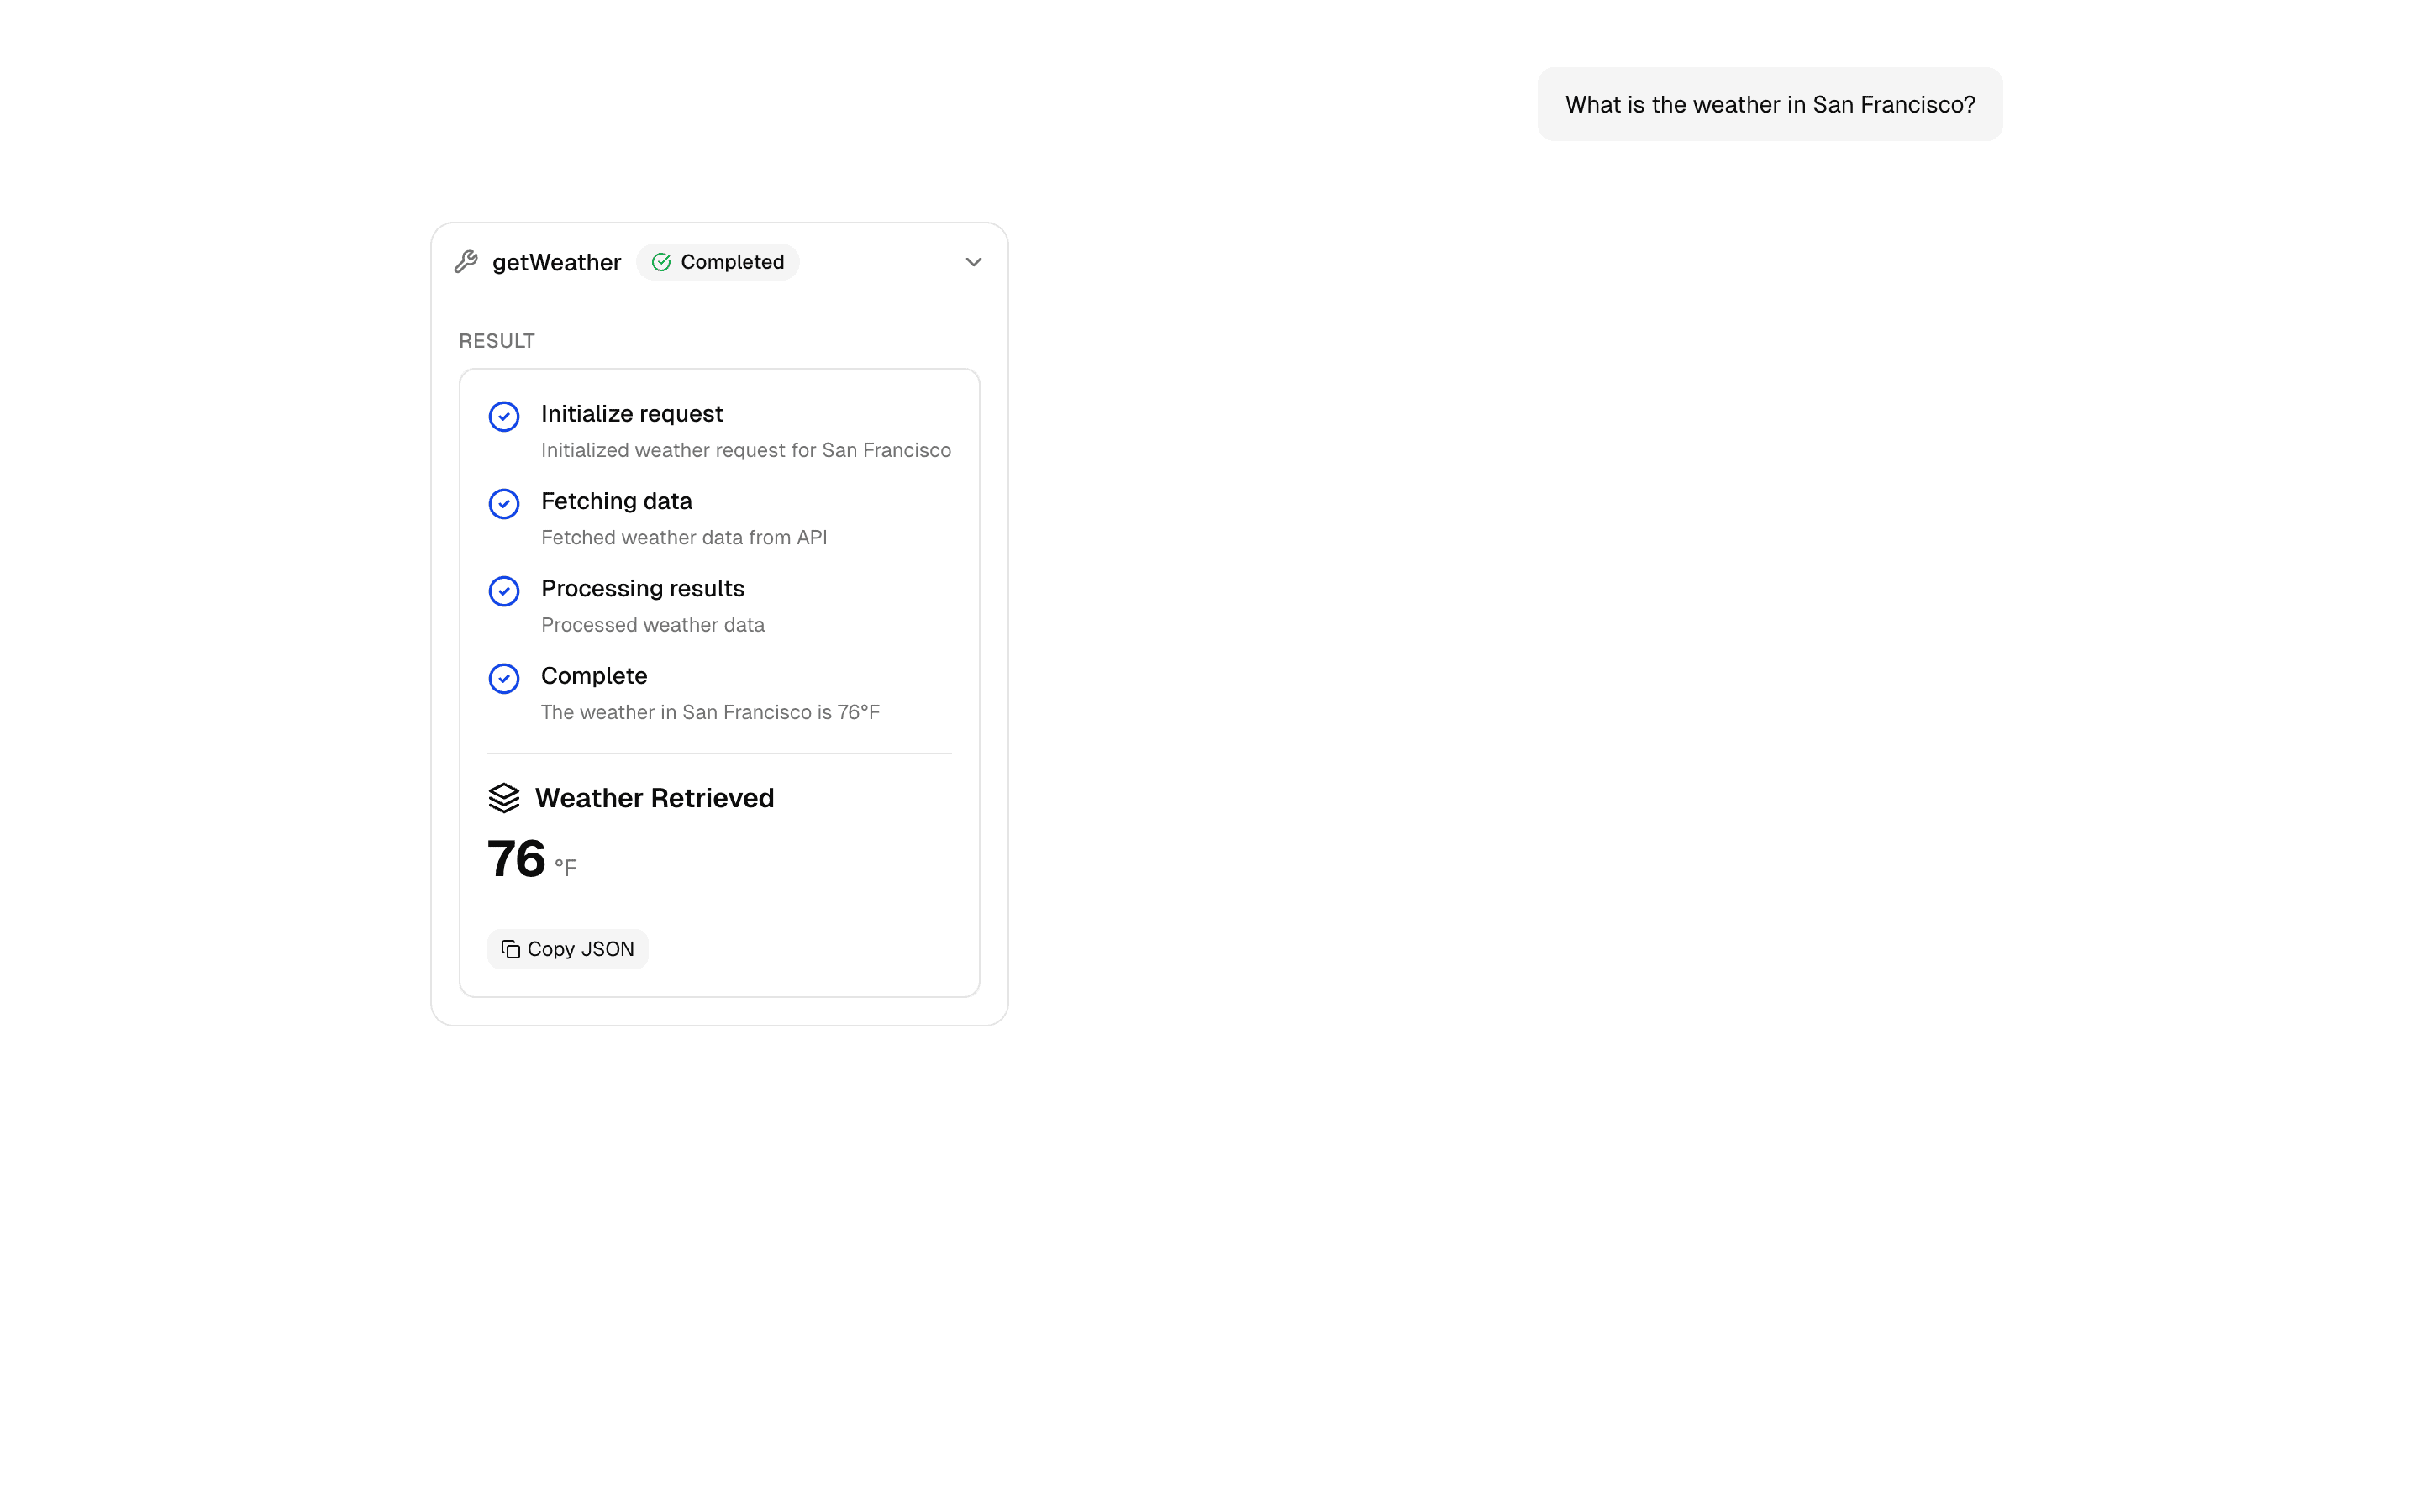This screenshot has width=2420, height=1512.
Task: Click the layers icon beside Weather Retrieved
Action: pyautogui.click(x=505, y=798)
